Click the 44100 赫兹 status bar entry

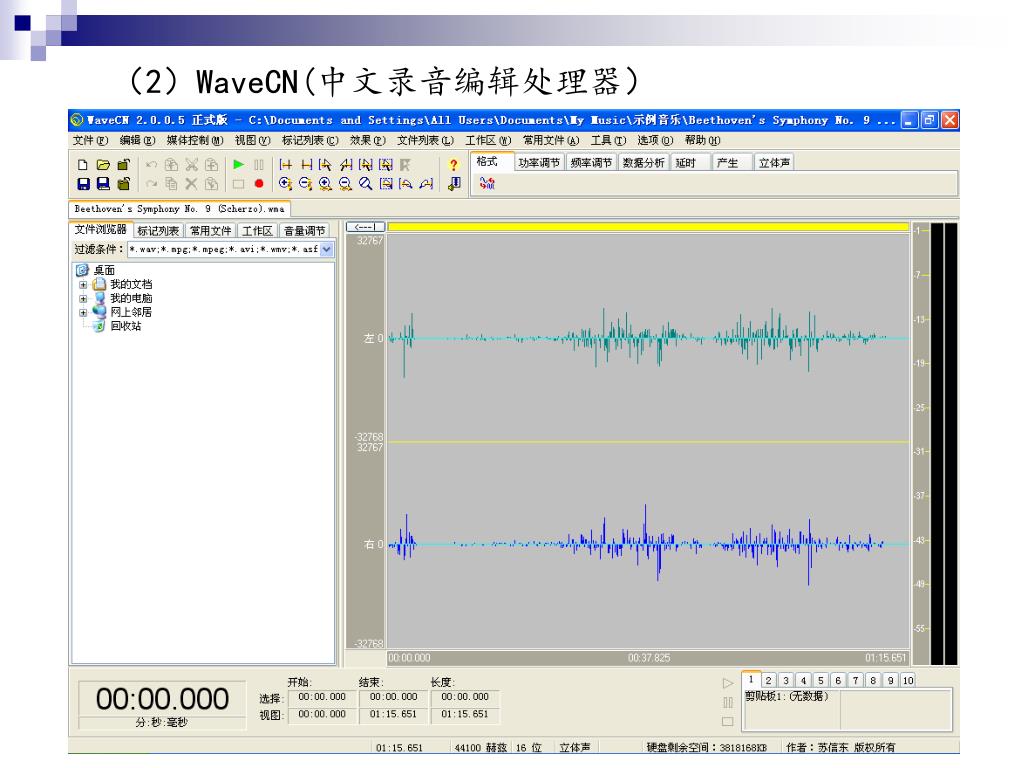click(481, 748)
